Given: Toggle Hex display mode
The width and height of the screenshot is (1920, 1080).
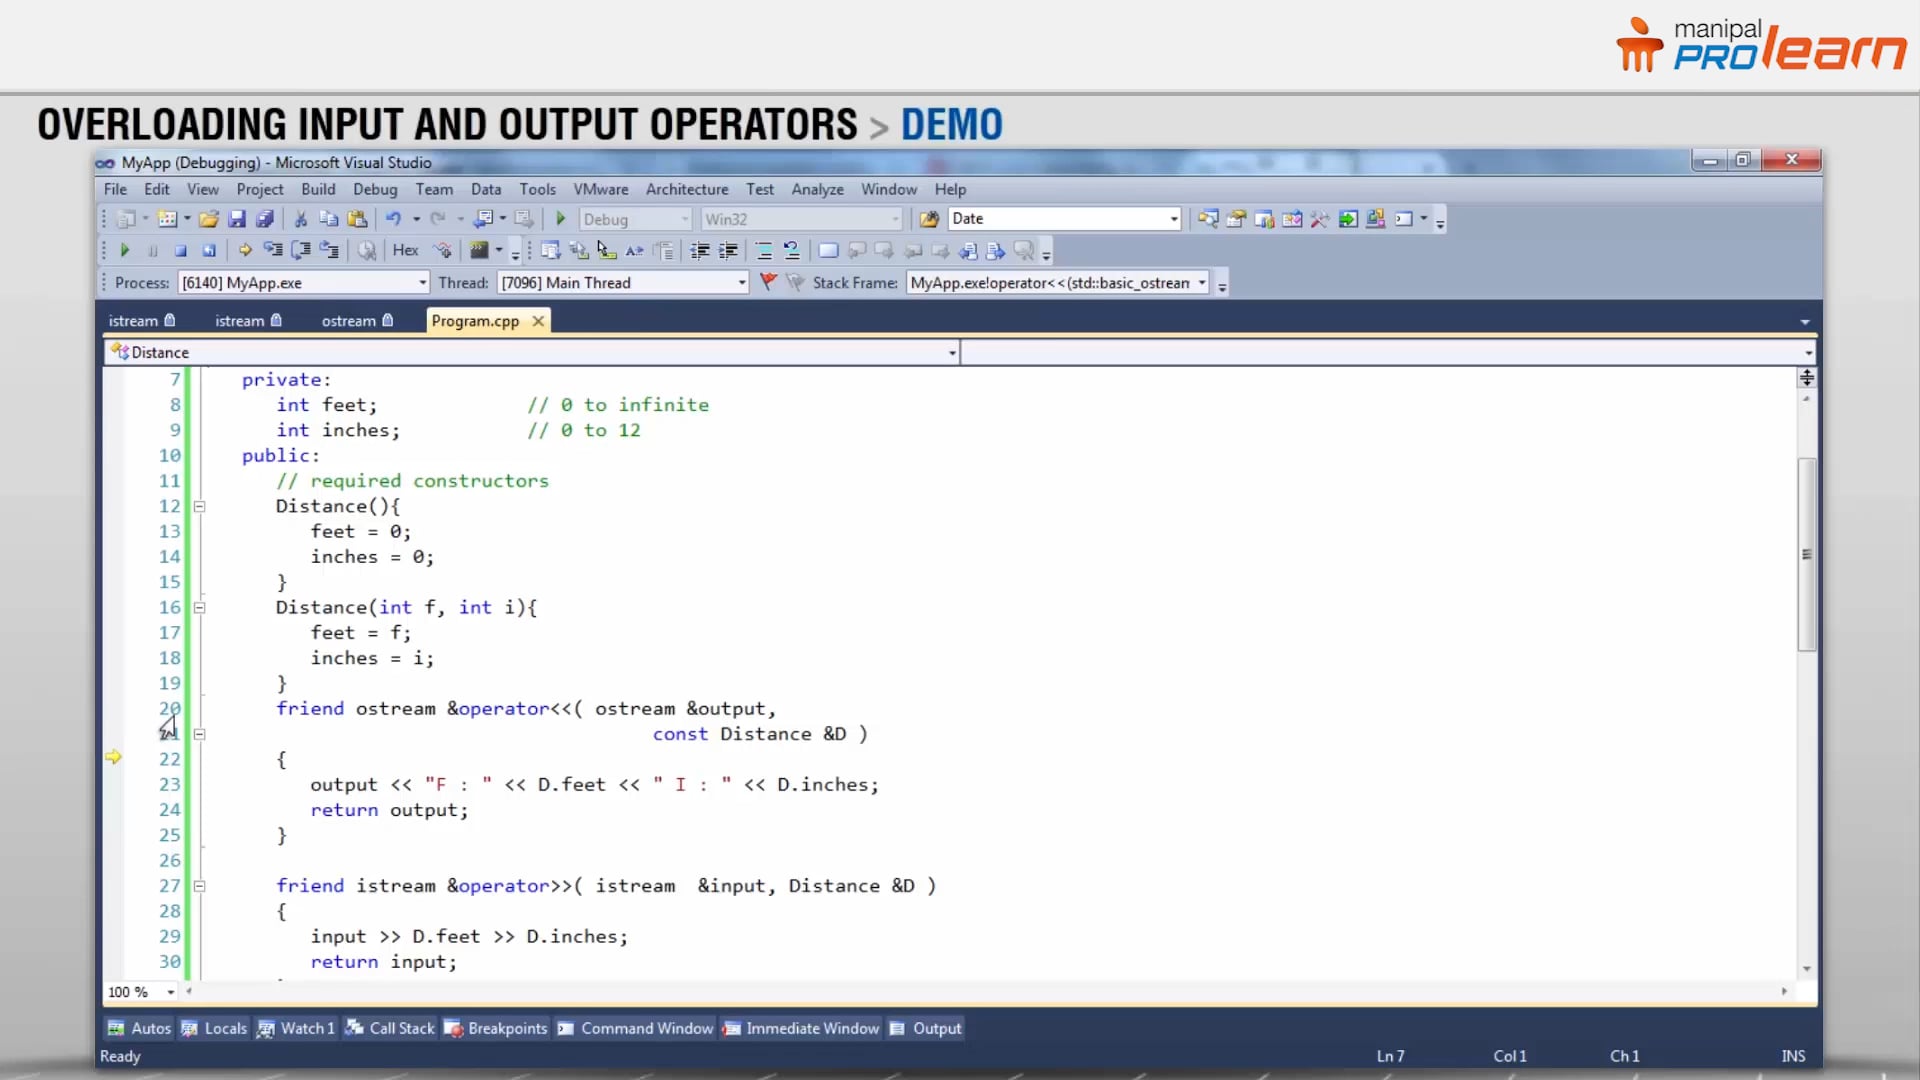Looking at the screenshot, I should tap(405, 250).
